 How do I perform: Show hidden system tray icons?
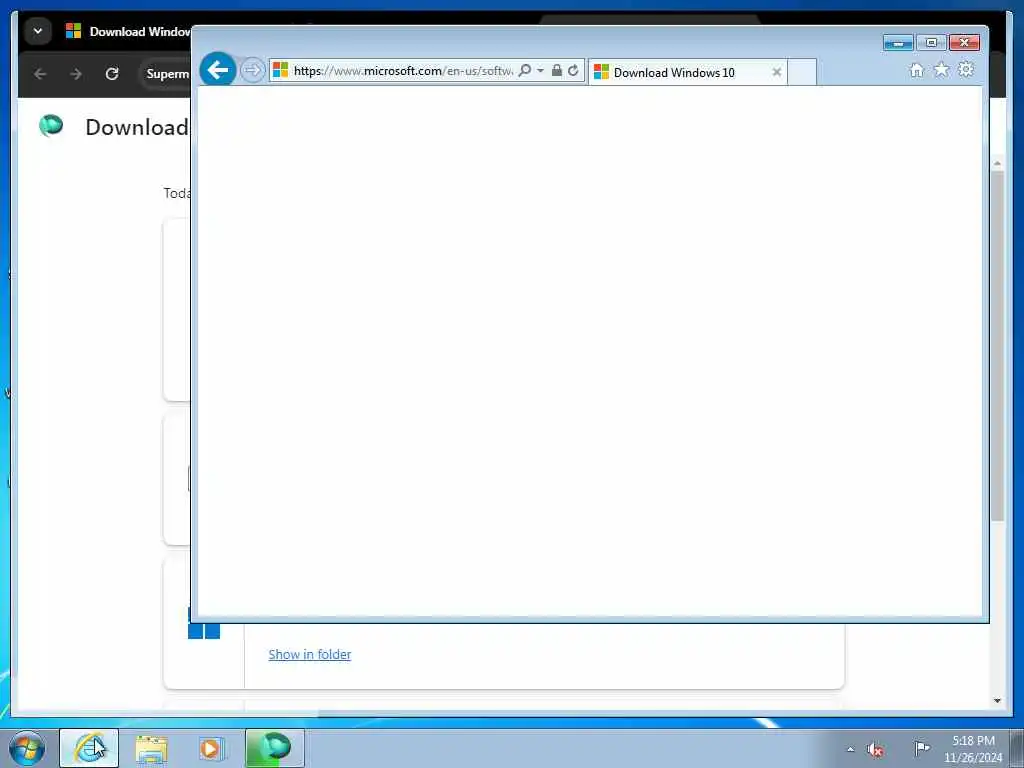pos(850,749)
